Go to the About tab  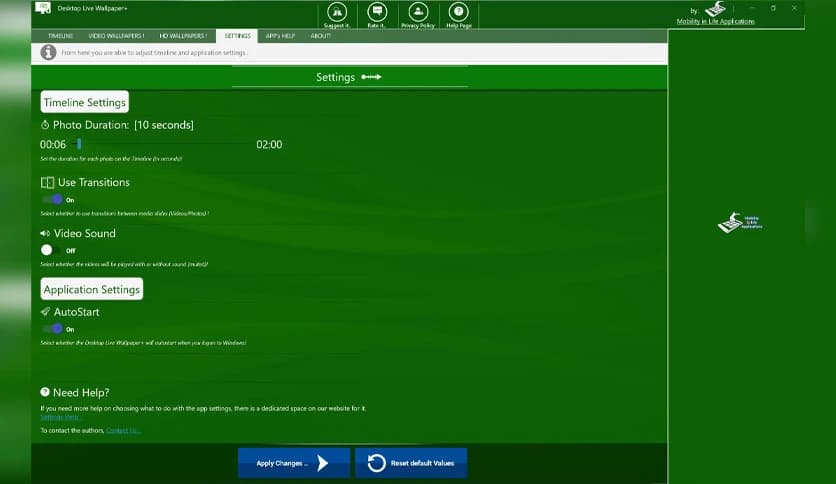[x=320, y=36]
